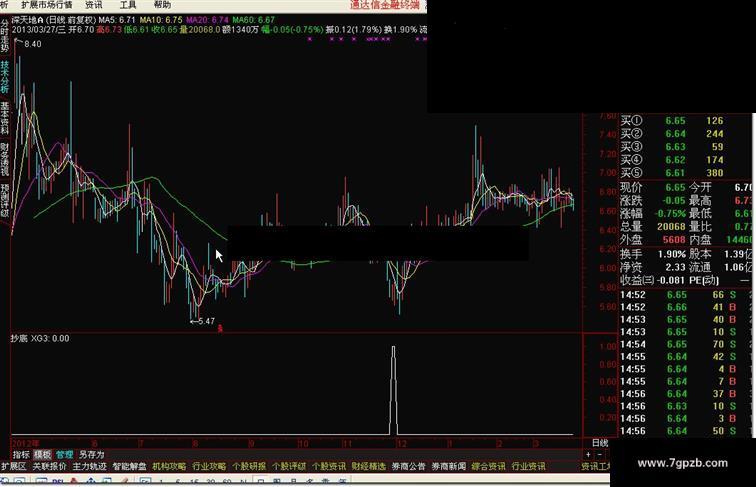Image resolution: width=756 pixels, height=487 pixels.
Task: Open the 个股研报 tab
Action: tap(249, 466)
